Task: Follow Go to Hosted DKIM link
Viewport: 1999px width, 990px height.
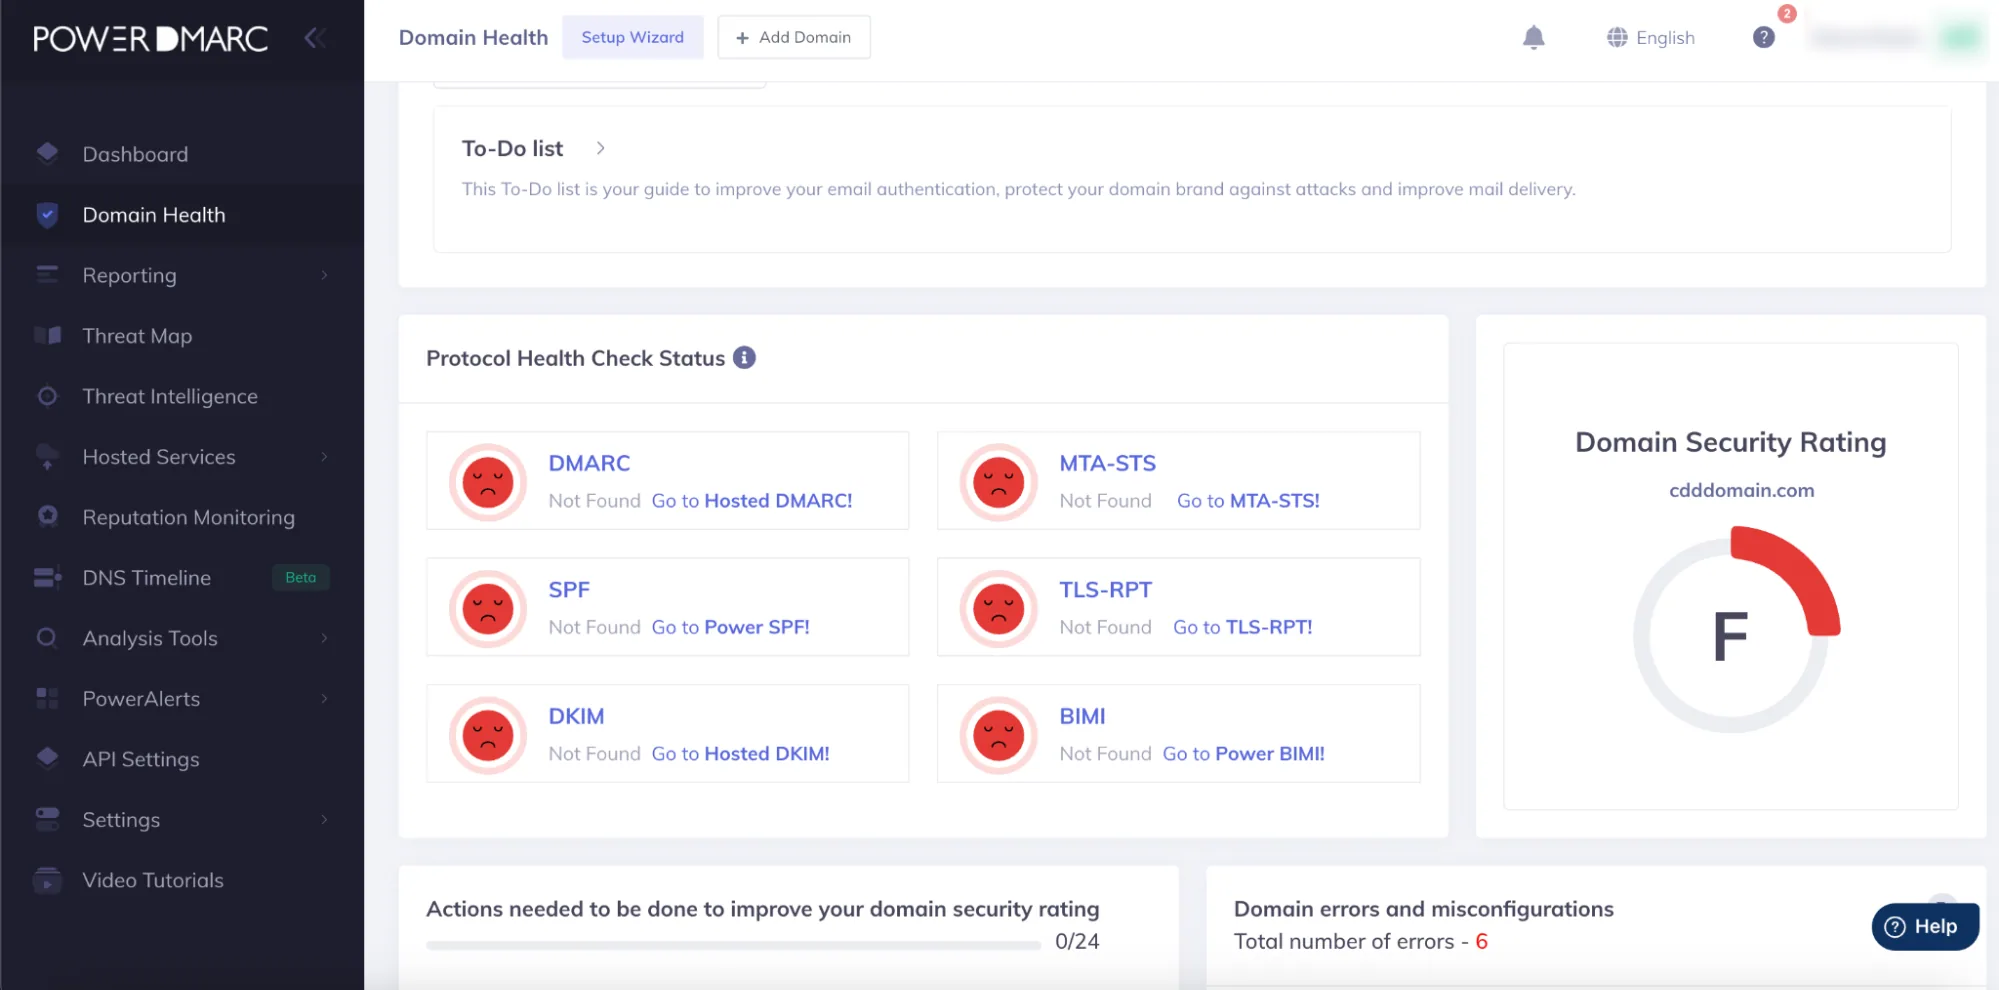Action: [740, 753]
